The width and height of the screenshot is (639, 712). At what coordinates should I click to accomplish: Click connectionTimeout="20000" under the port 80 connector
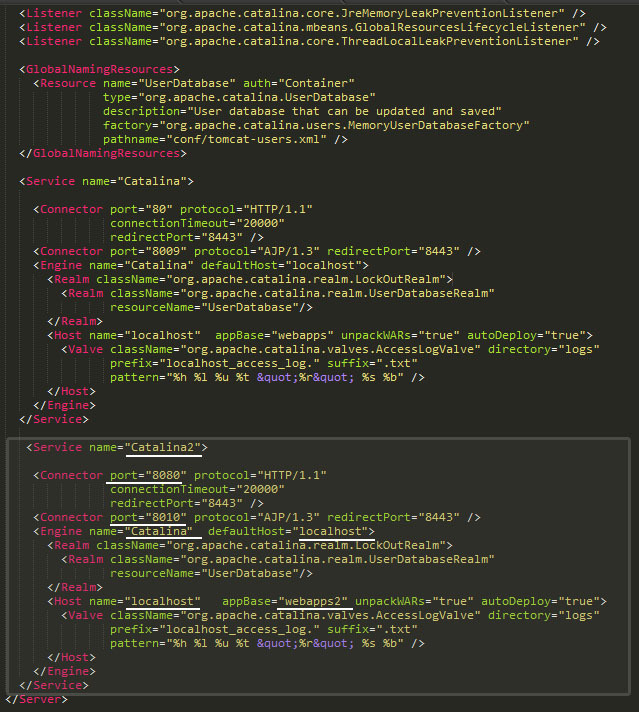(x=197, y=223)
